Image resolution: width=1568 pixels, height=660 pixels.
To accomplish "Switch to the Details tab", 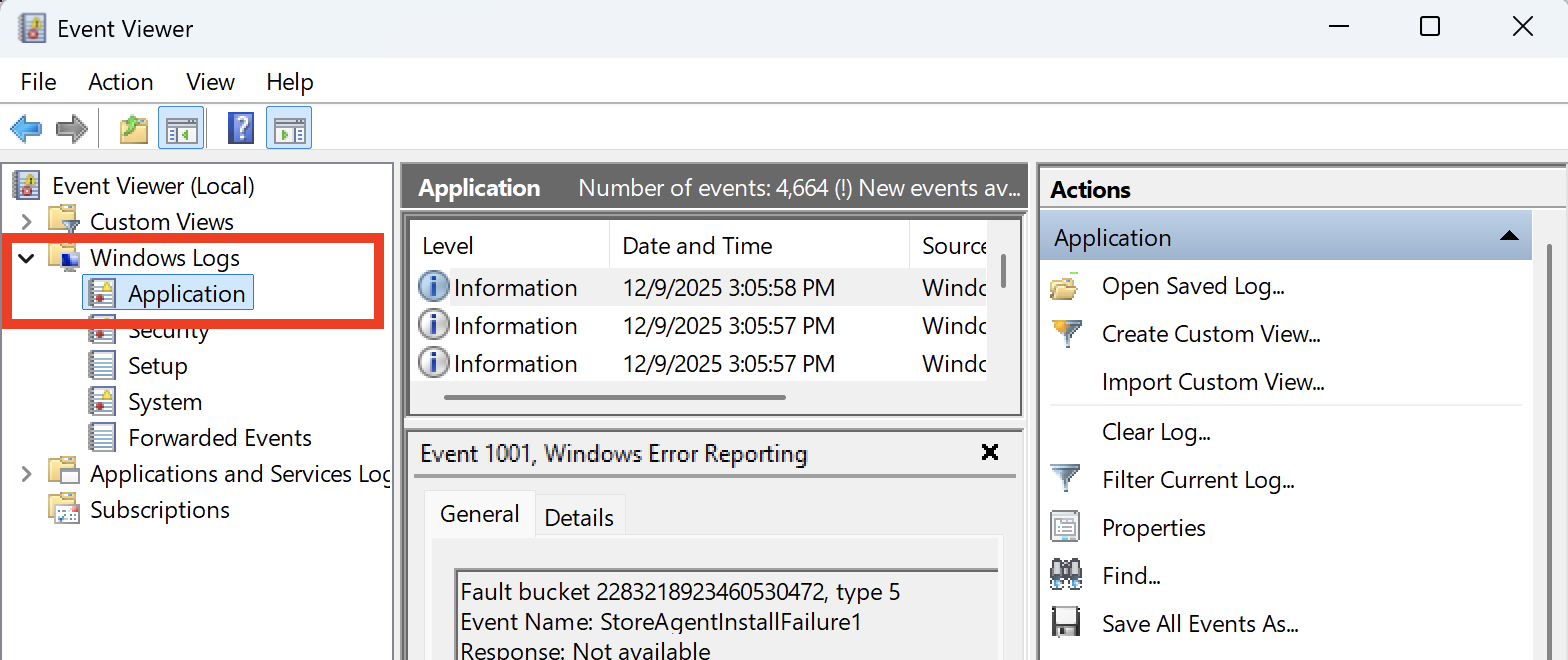I will pyautogui.click(x=579, y=517).
